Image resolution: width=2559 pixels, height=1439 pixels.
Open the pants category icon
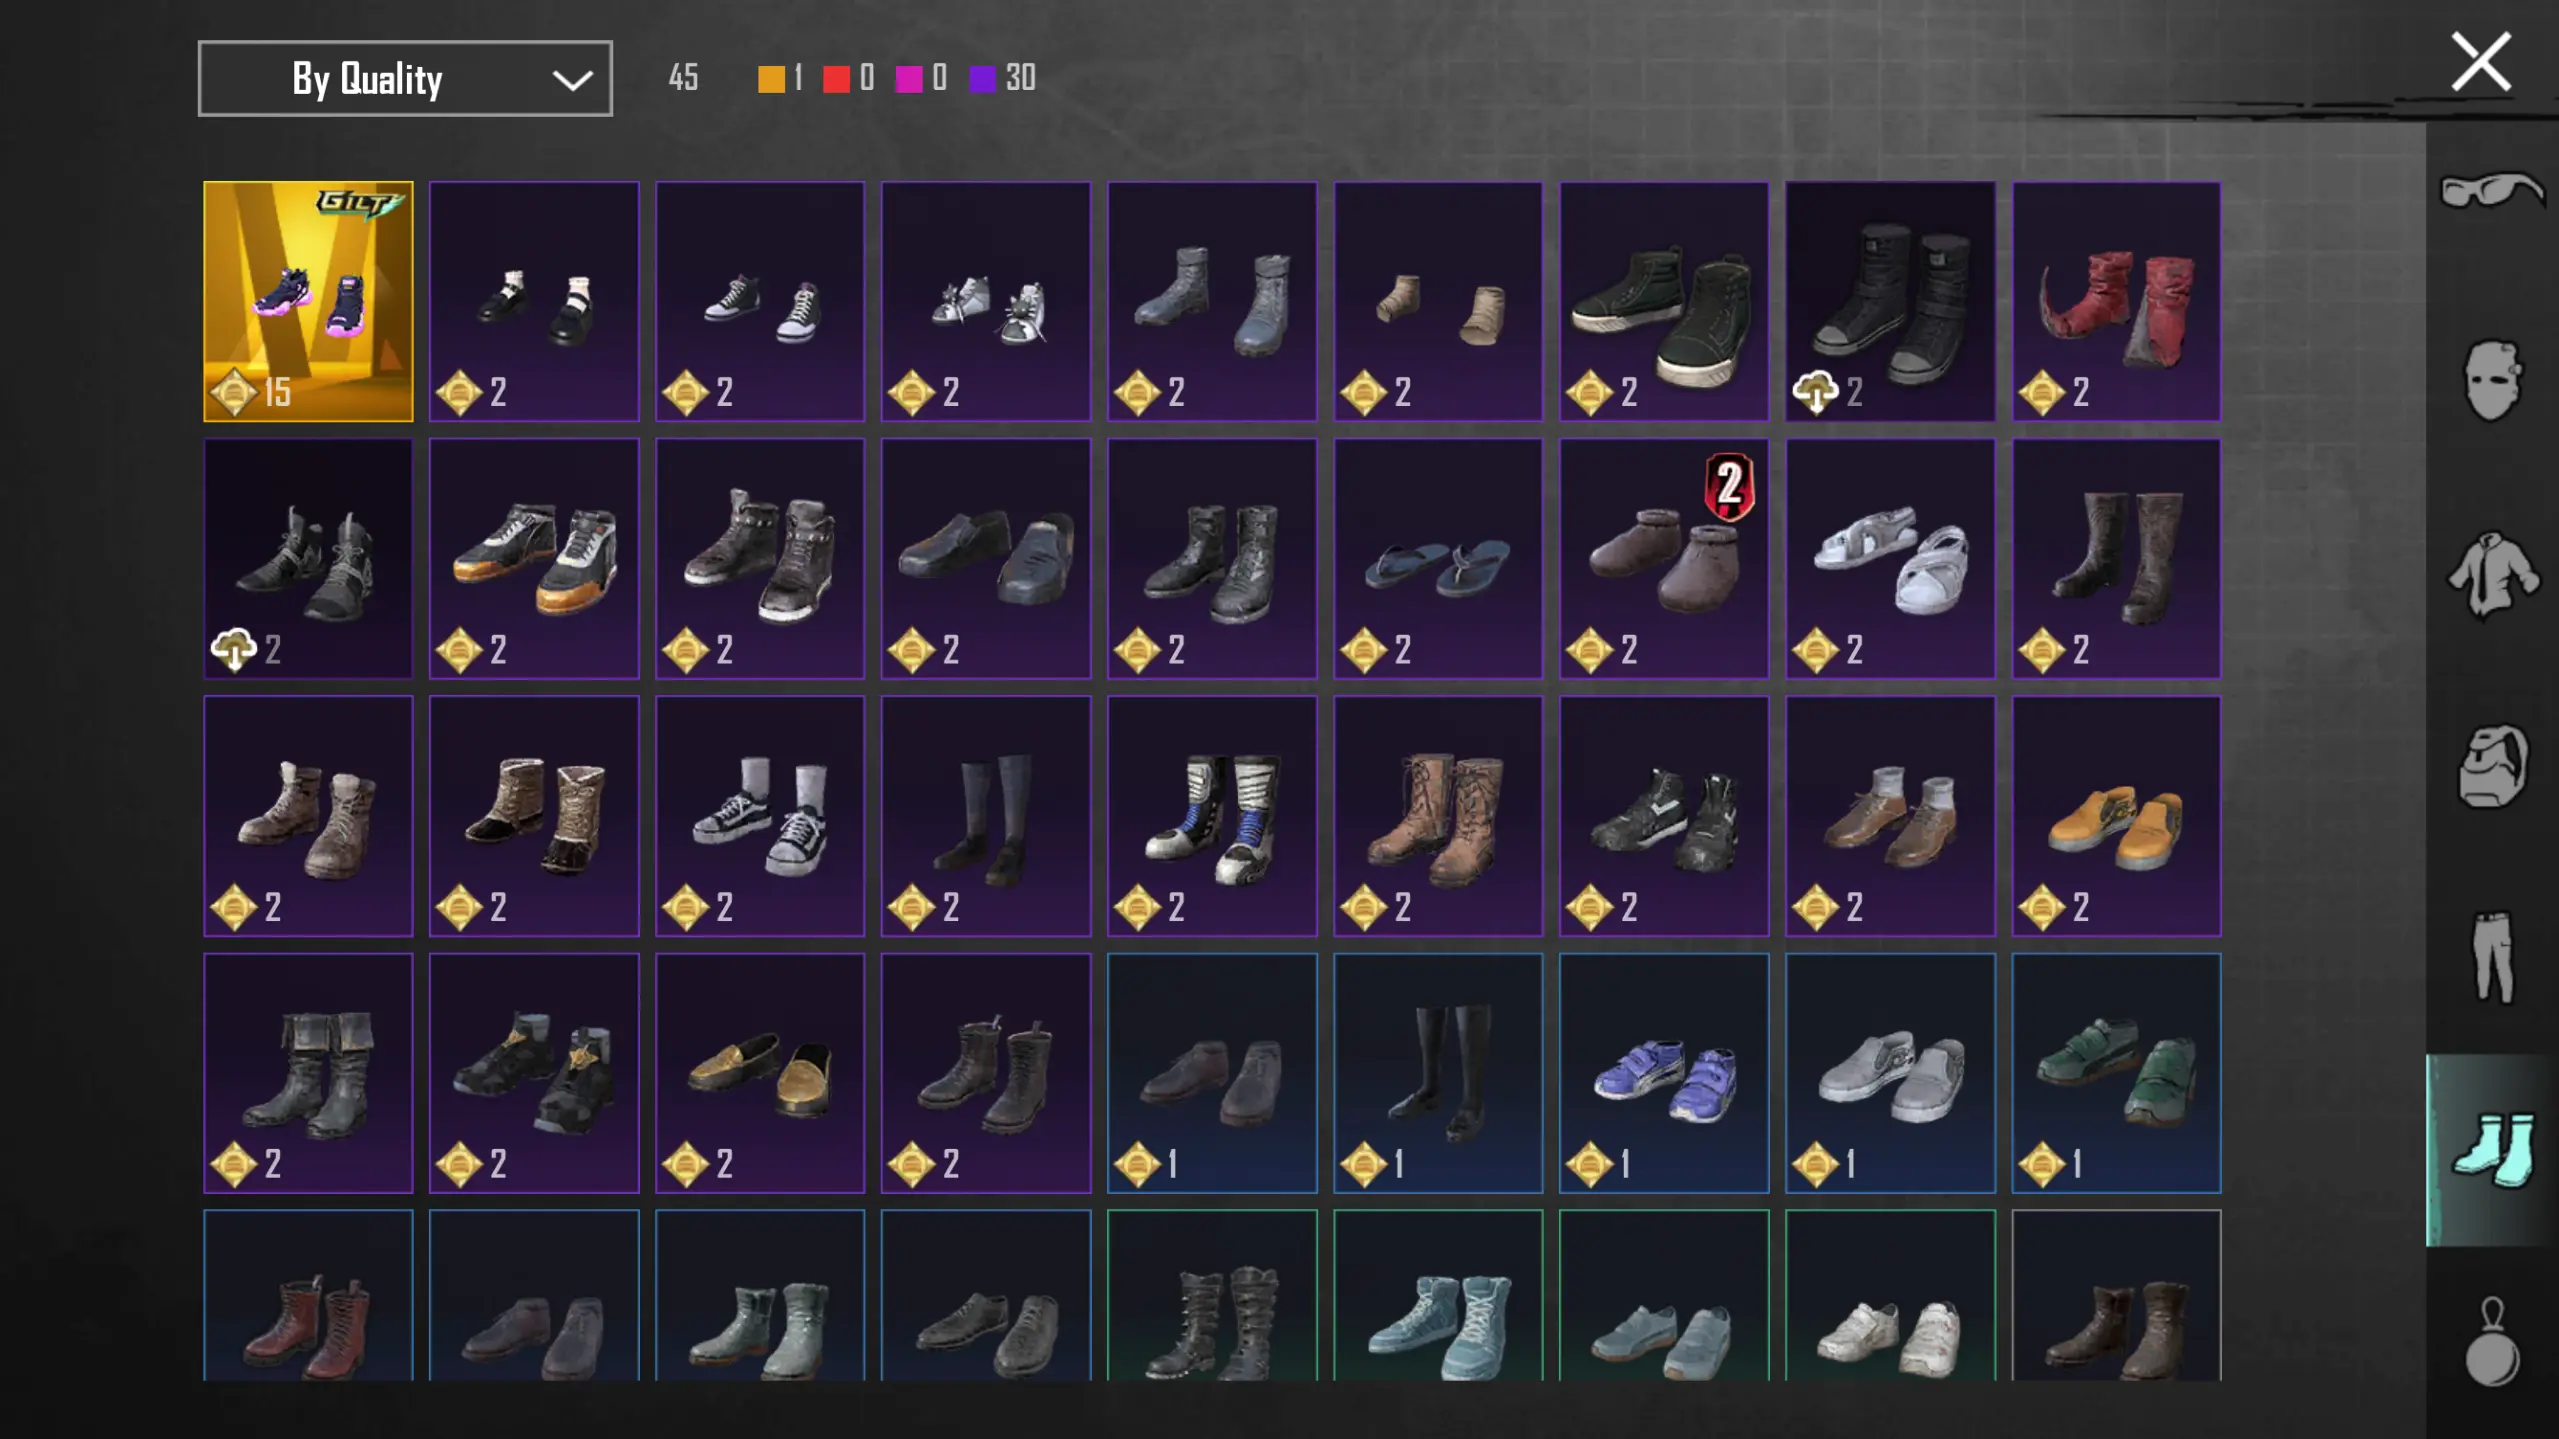(x=2491, y=957)
